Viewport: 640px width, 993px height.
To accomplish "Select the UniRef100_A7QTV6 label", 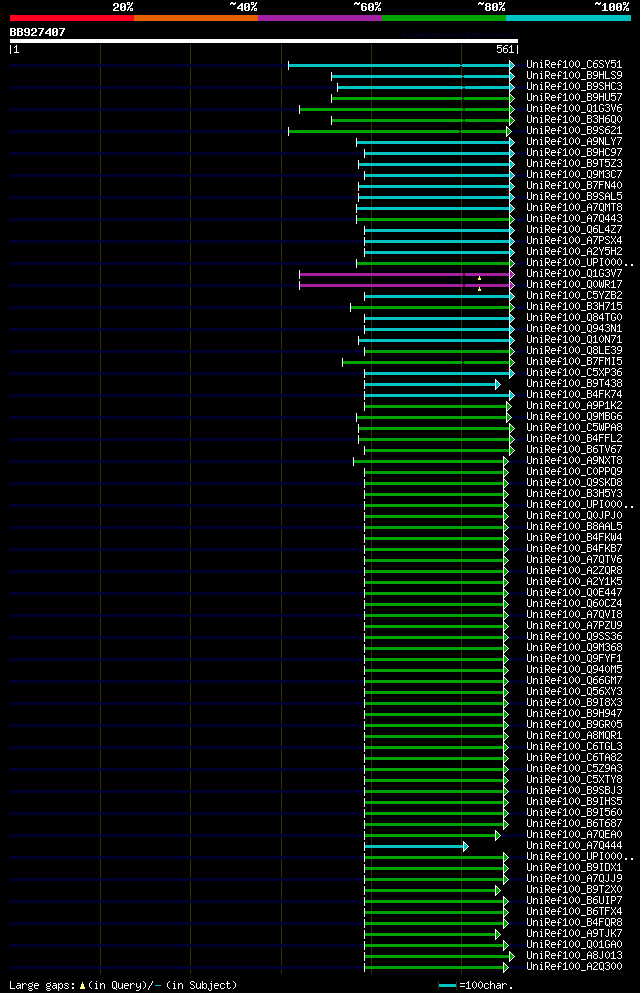I will (x=574, y=560).
